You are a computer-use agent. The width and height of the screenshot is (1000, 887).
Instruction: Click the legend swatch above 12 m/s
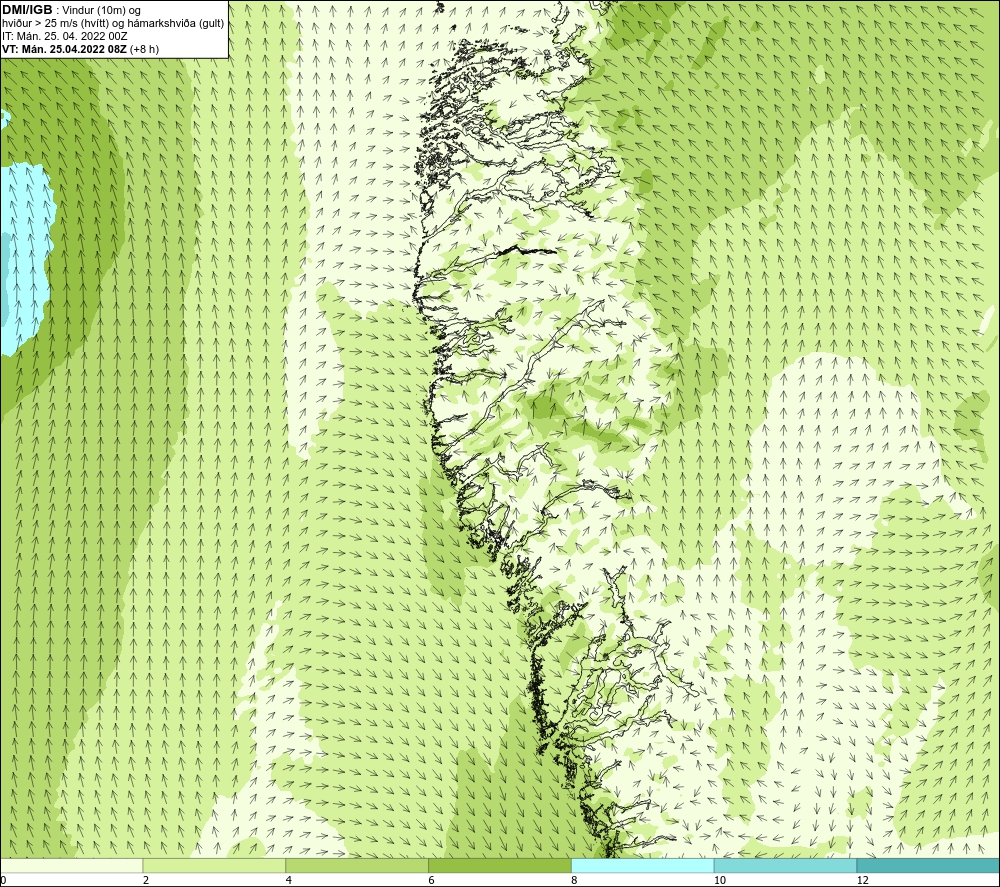tap(928, 865)
